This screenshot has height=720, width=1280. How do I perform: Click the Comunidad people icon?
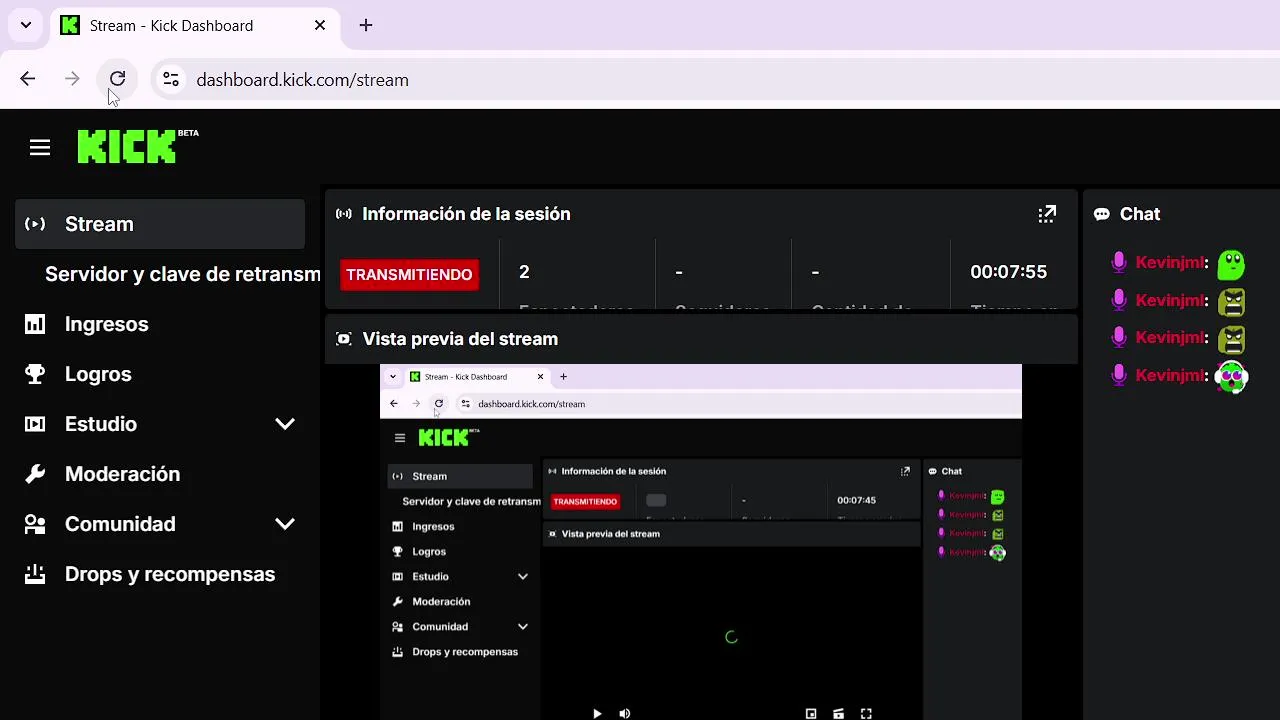(x=35, y=524)
